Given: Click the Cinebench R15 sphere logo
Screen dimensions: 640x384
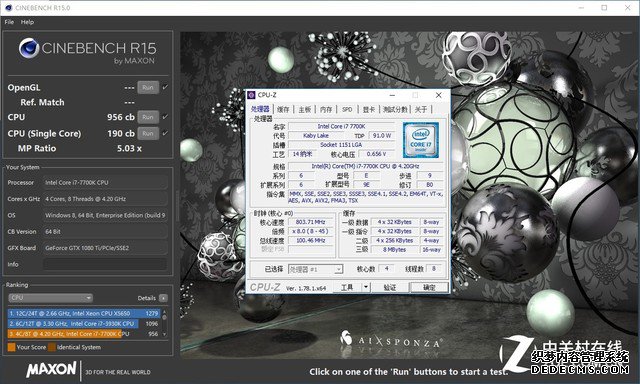Looking at the screenshot, I should (29, 48).
